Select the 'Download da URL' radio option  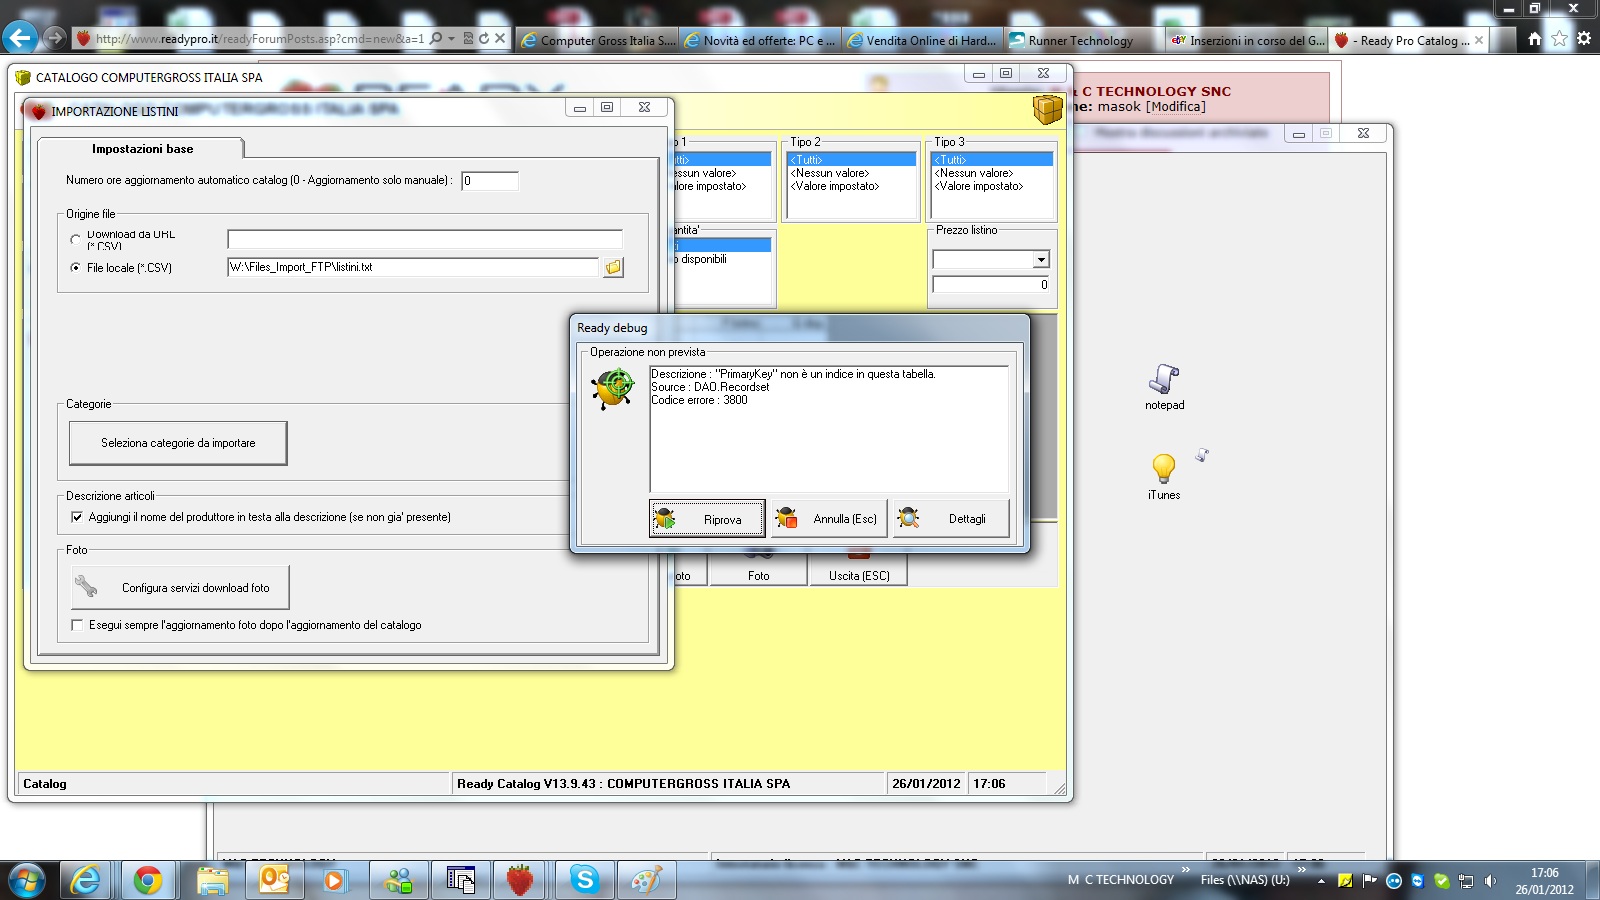point(76,240)
